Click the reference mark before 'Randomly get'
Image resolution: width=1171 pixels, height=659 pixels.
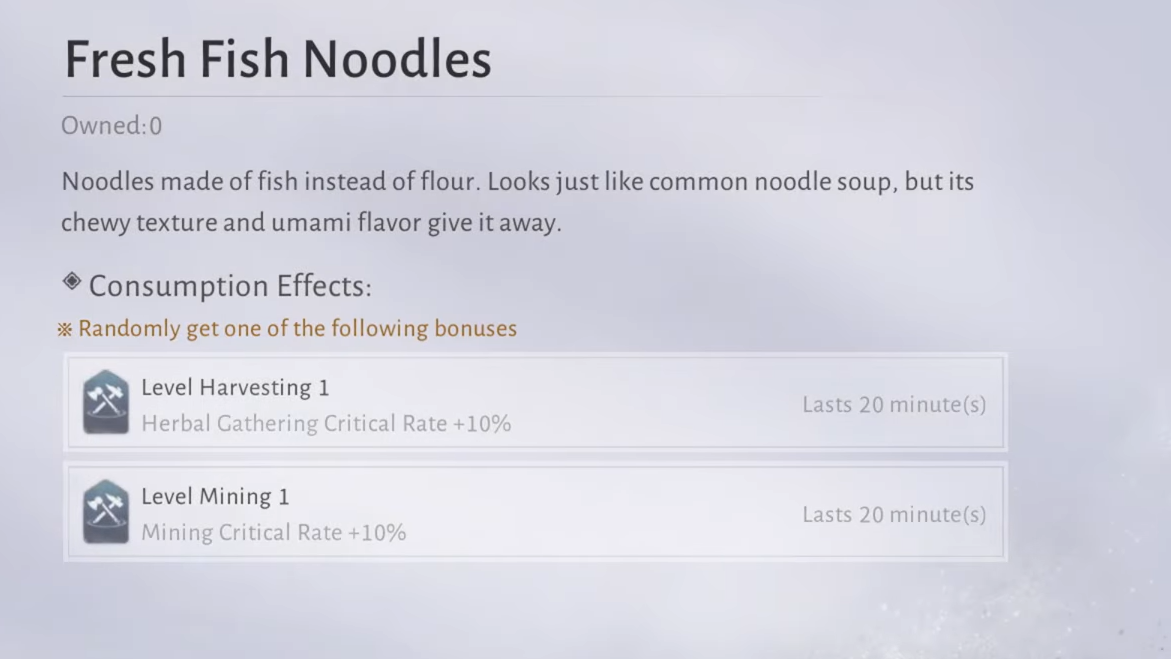(66, 329)
